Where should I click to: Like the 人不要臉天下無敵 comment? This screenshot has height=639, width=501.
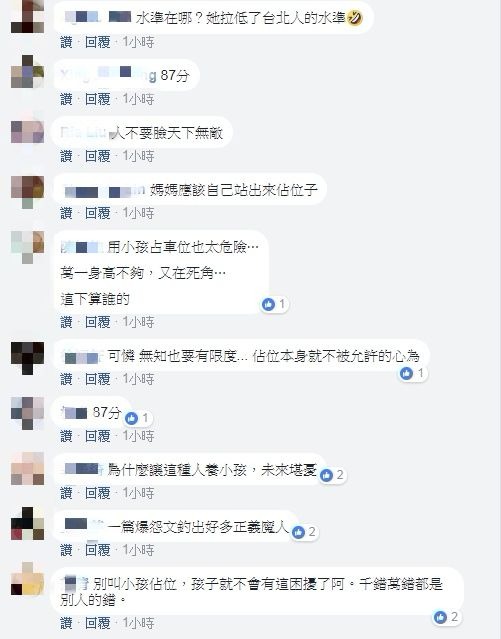point(66,156)
